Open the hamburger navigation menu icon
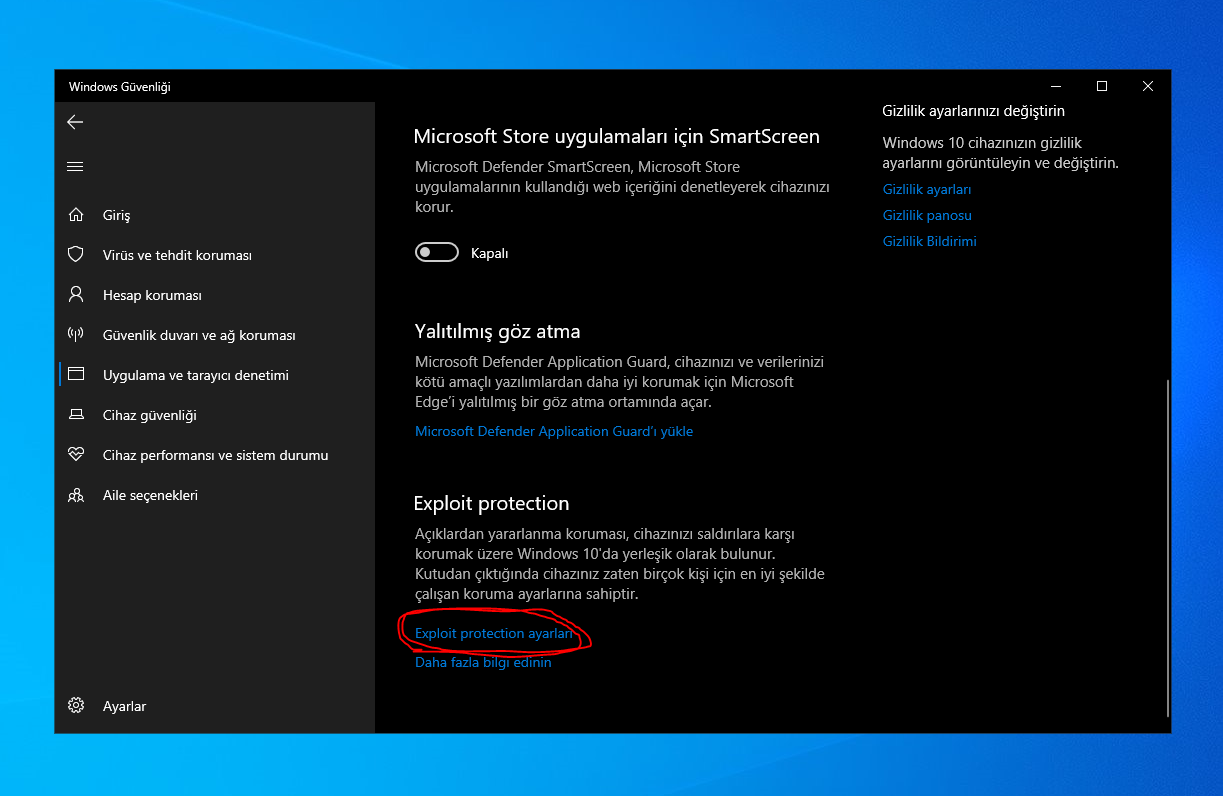Image resolution: width=1223 pixels, height=796 pixels. pos(75,166)
